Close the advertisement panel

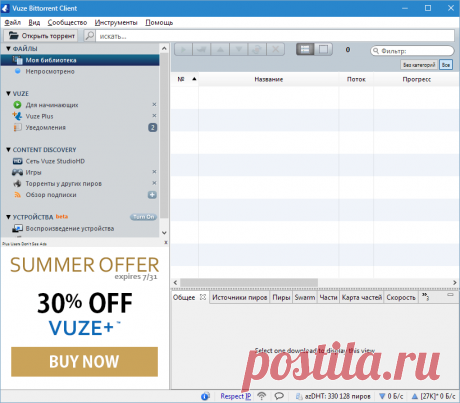coord(166,243)
